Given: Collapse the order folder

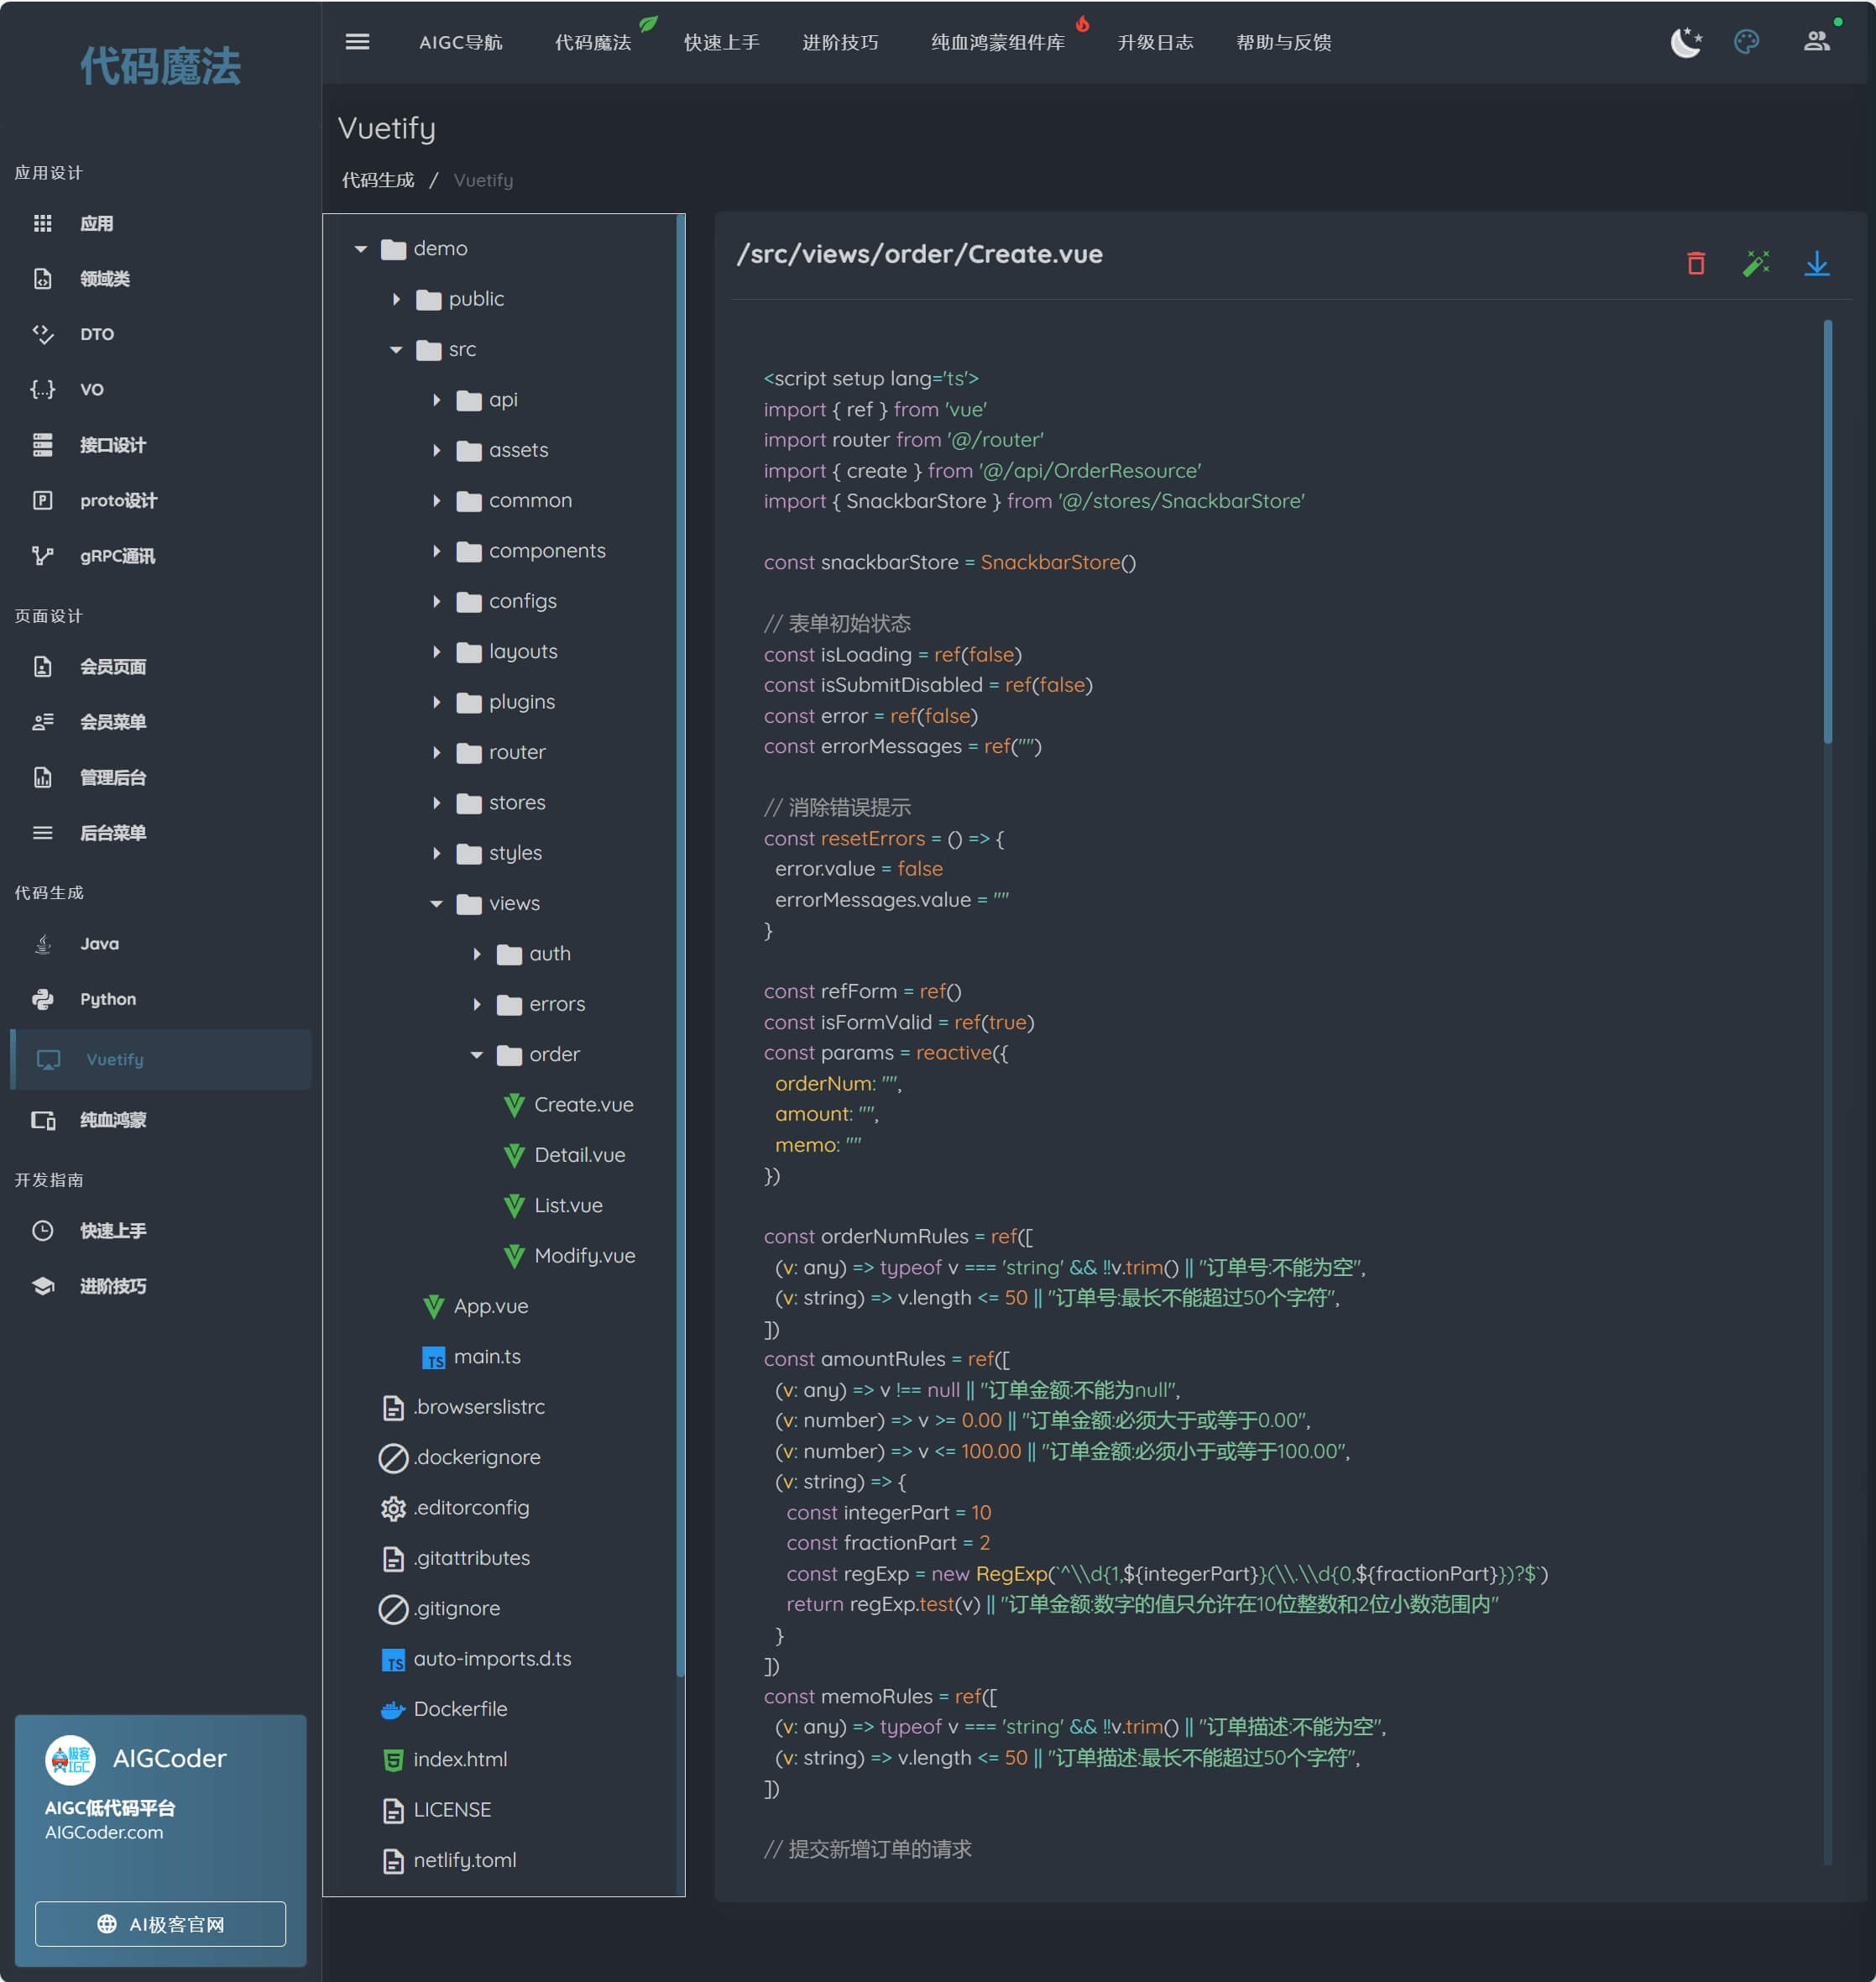Looking at the screenshot, I should pyautogui.click(x=477, y=1054).
